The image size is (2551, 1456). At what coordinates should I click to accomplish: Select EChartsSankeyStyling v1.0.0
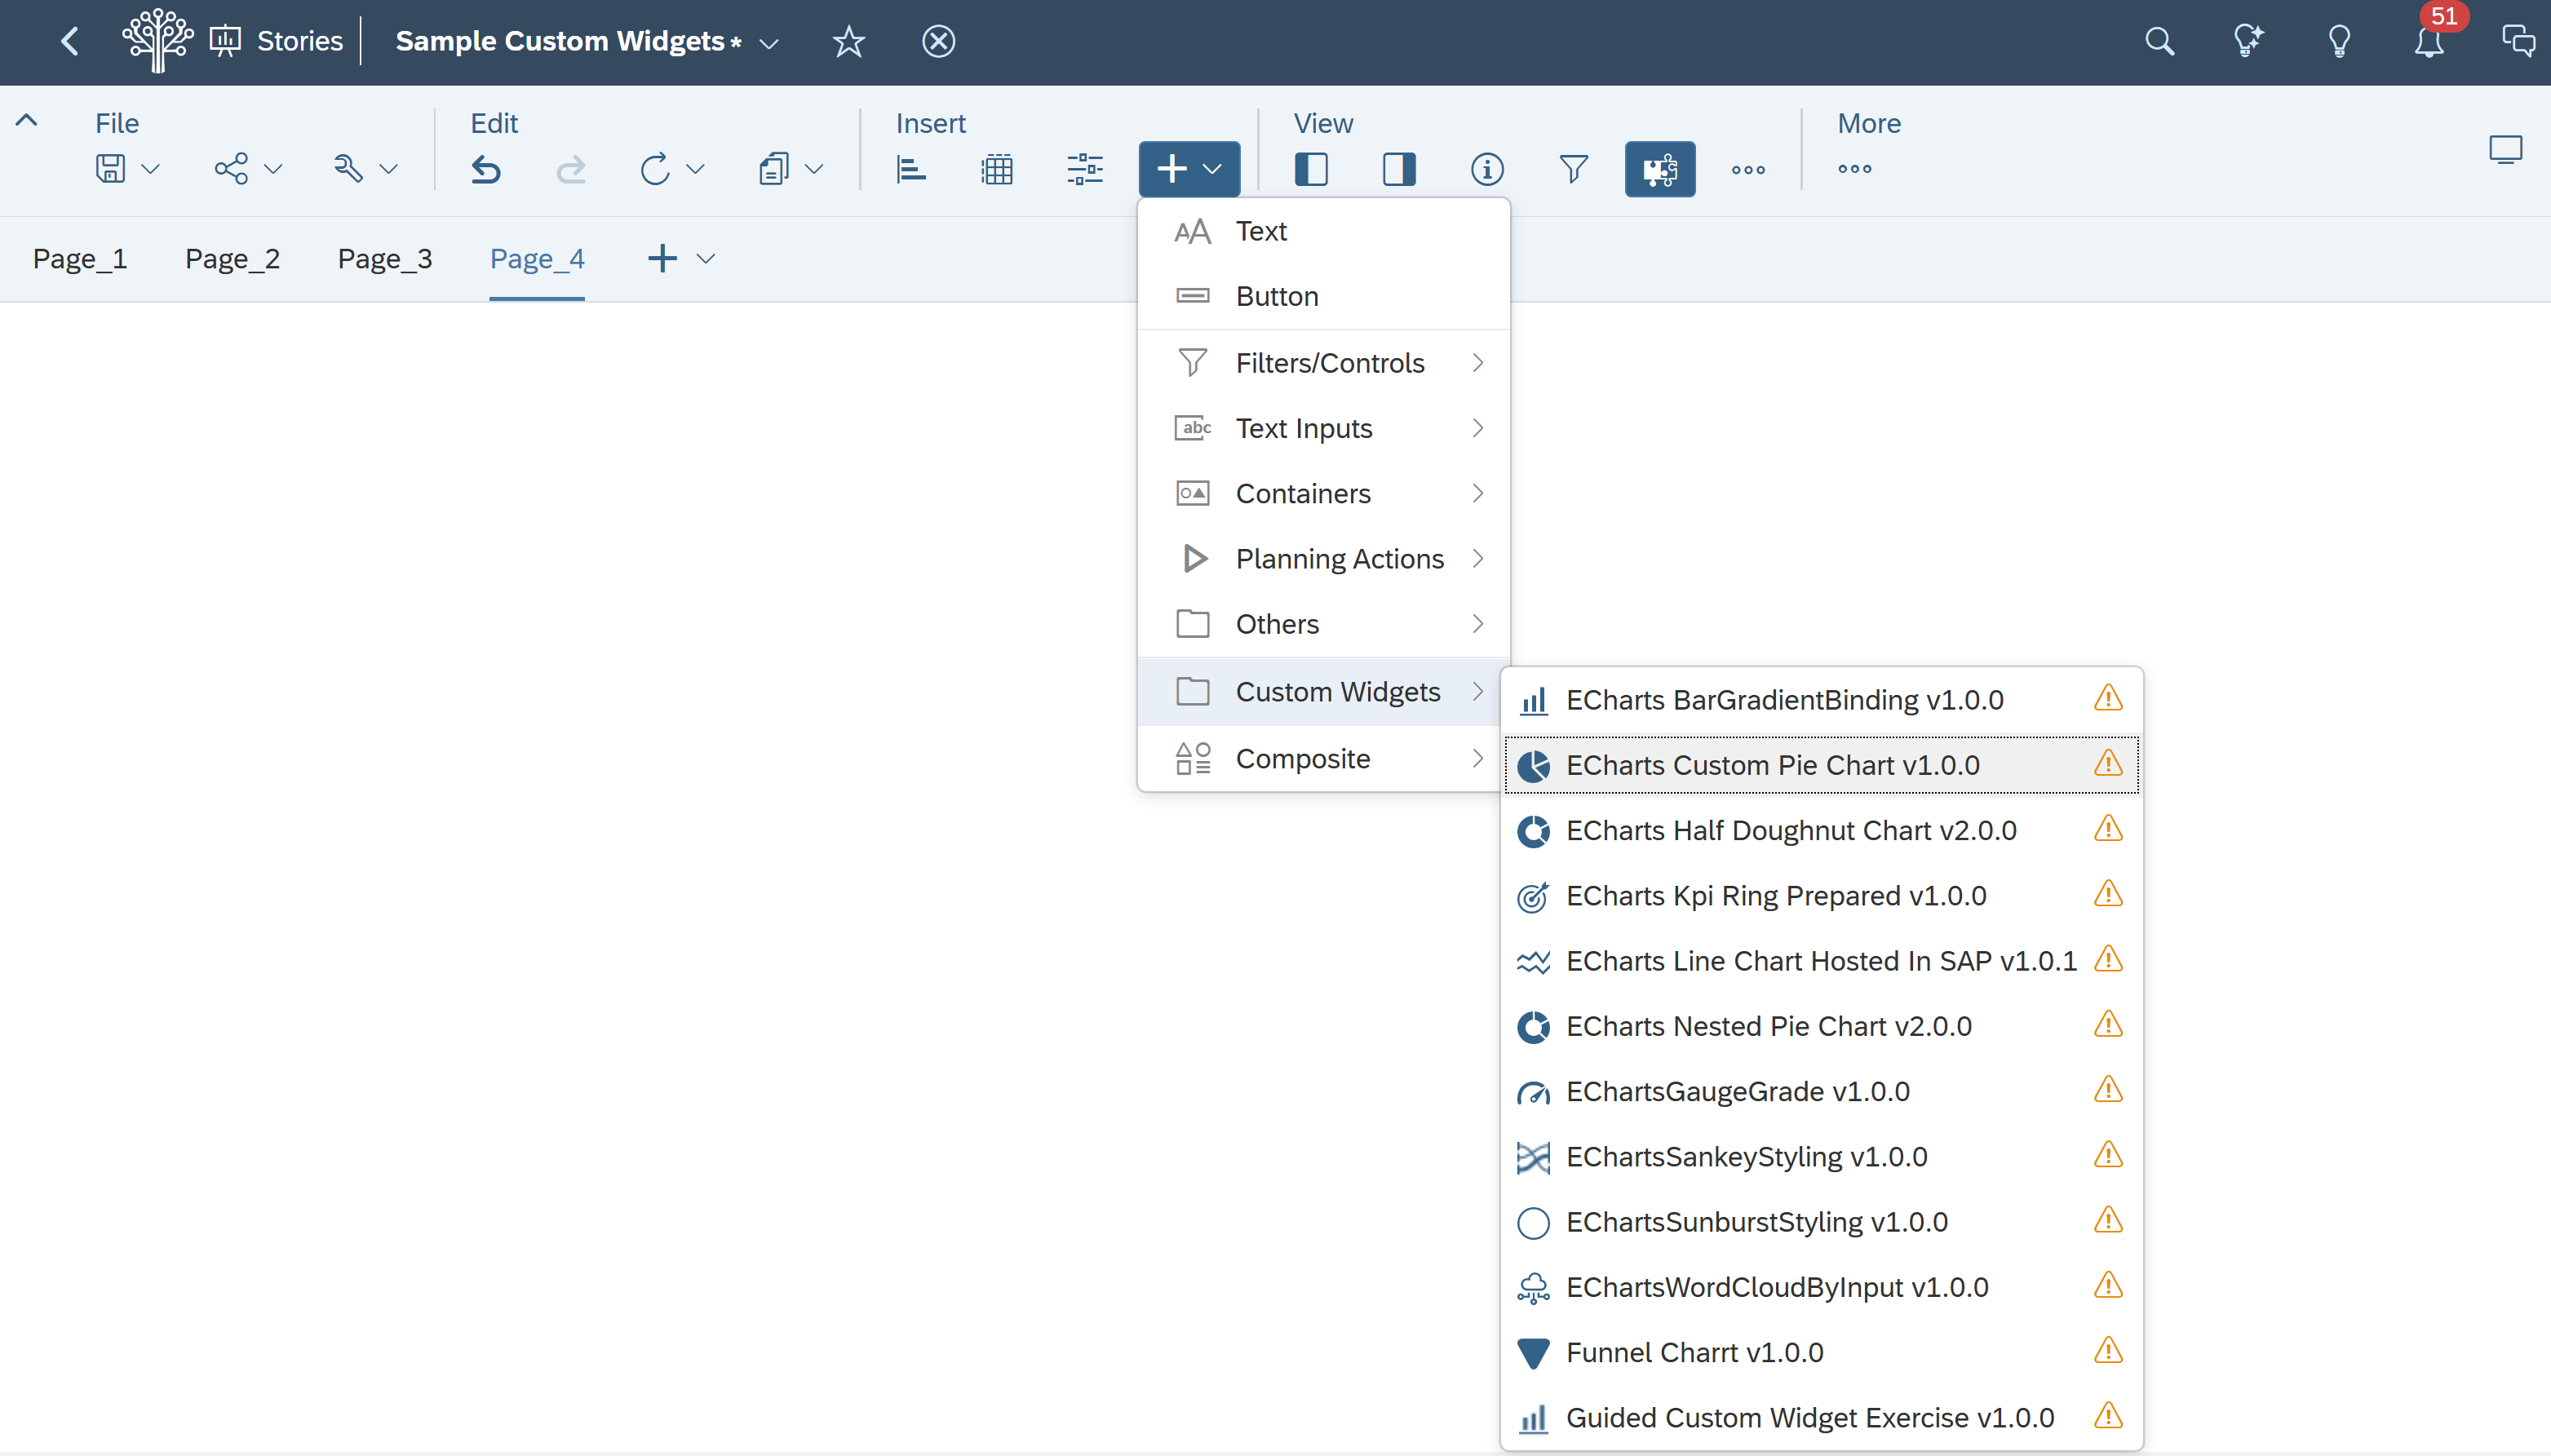[1821, 1157]
